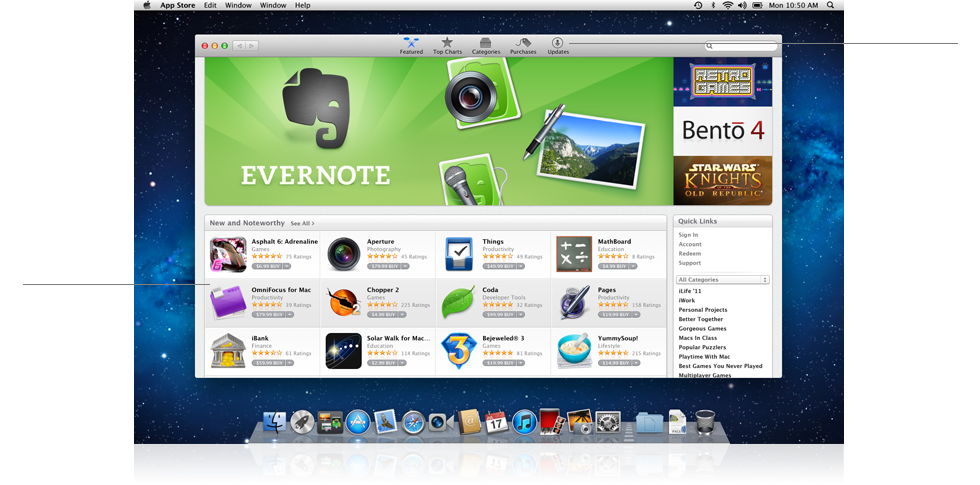This screenshot has width=980, height=485.
Task: Select the Aperture camera lens icon
Action: 344,254
